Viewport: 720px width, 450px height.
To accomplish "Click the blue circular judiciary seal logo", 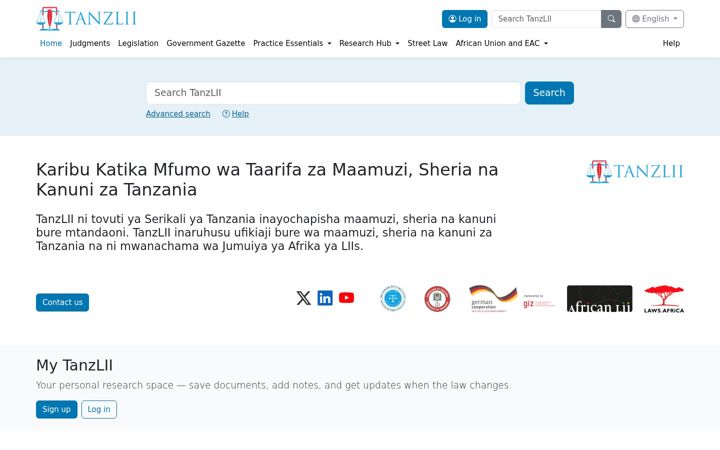I will (x=393, y=298).
